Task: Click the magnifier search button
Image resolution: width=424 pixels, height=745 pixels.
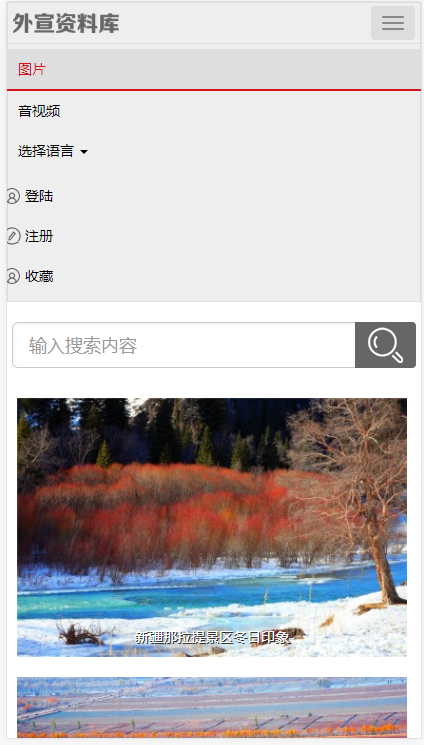Action: coord(385,345)
